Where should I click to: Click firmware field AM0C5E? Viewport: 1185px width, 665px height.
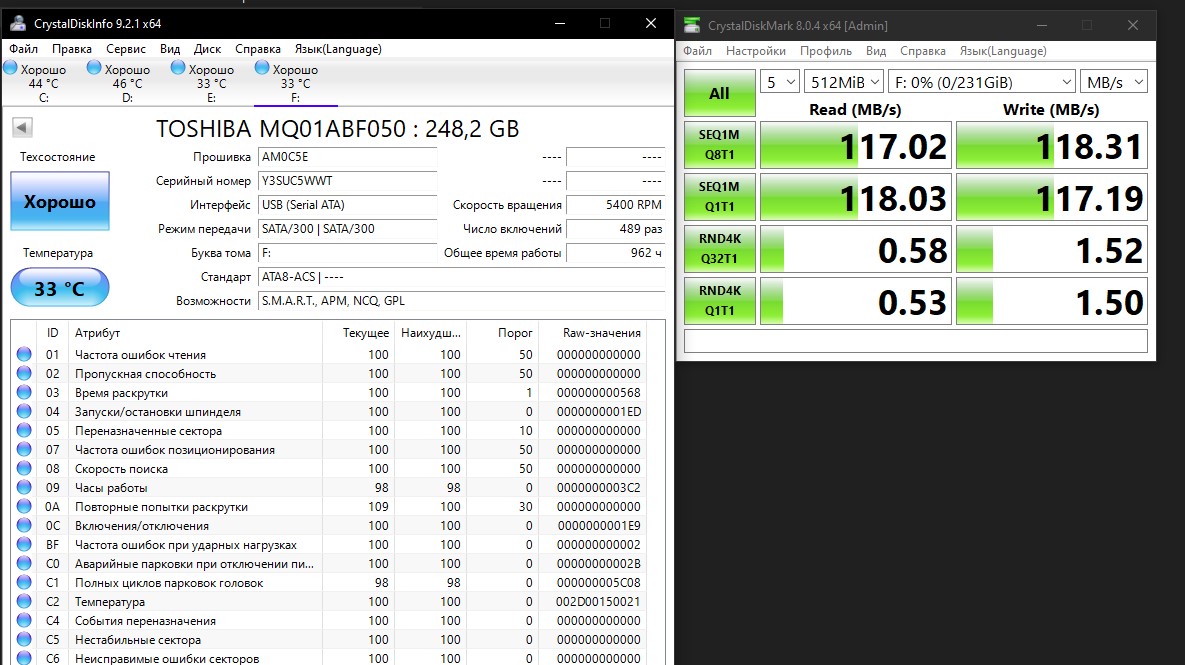[x=348, y=157]
